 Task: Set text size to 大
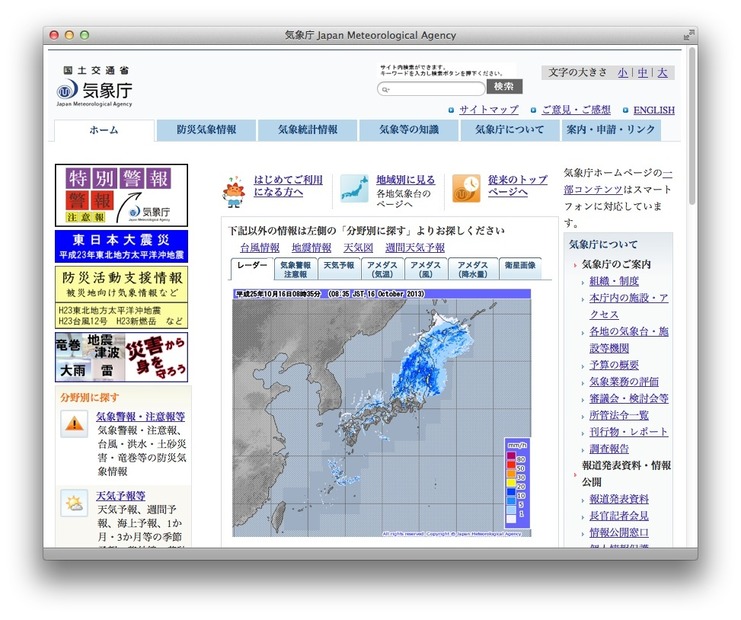663,73
